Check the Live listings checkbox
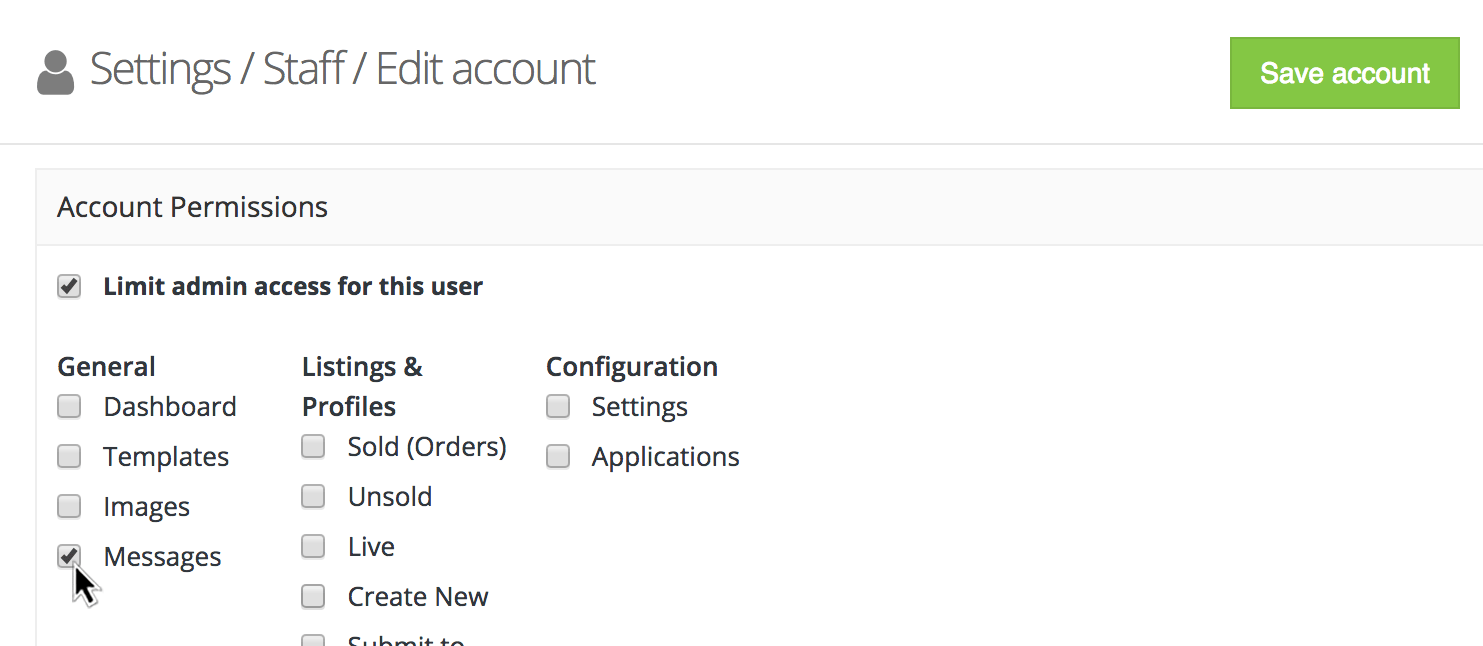Screen dimensions: 1483x646 (313, 547)
